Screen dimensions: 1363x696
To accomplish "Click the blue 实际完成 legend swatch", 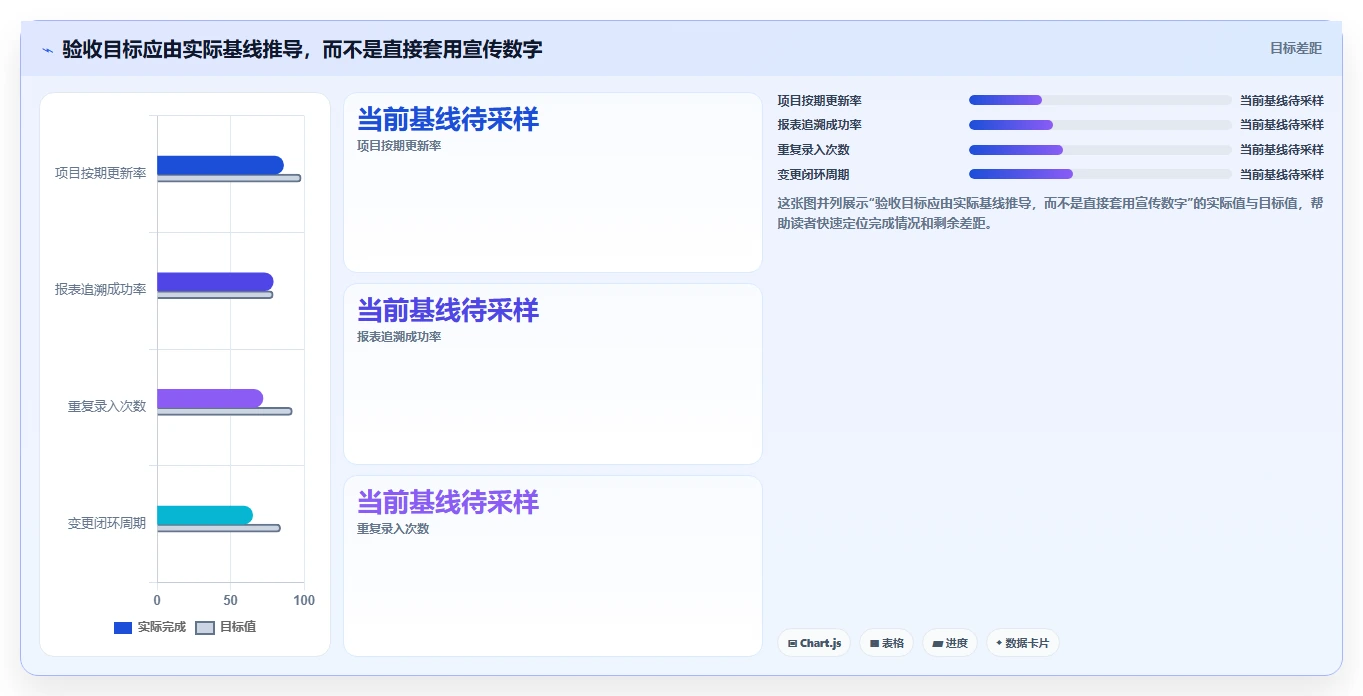I will point(123,628).
